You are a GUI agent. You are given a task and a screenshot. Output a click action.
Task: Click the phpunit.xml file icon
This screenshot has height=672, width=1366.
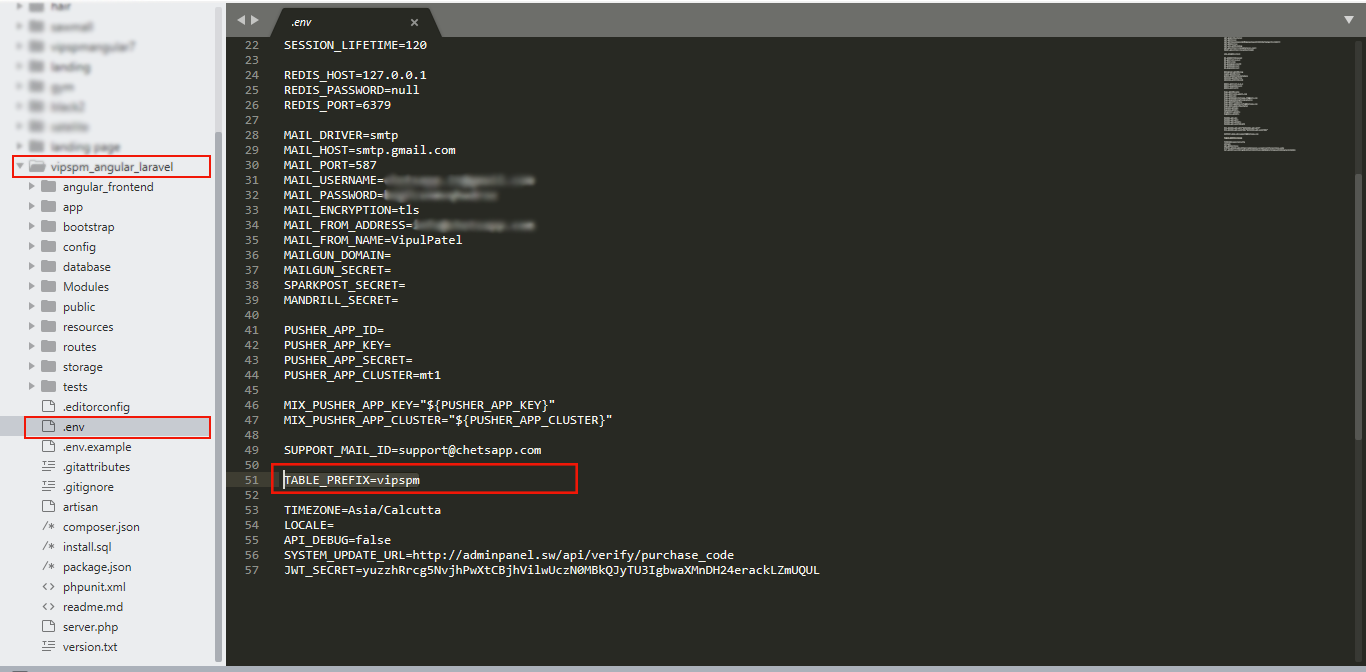click(x=48, y=587)
